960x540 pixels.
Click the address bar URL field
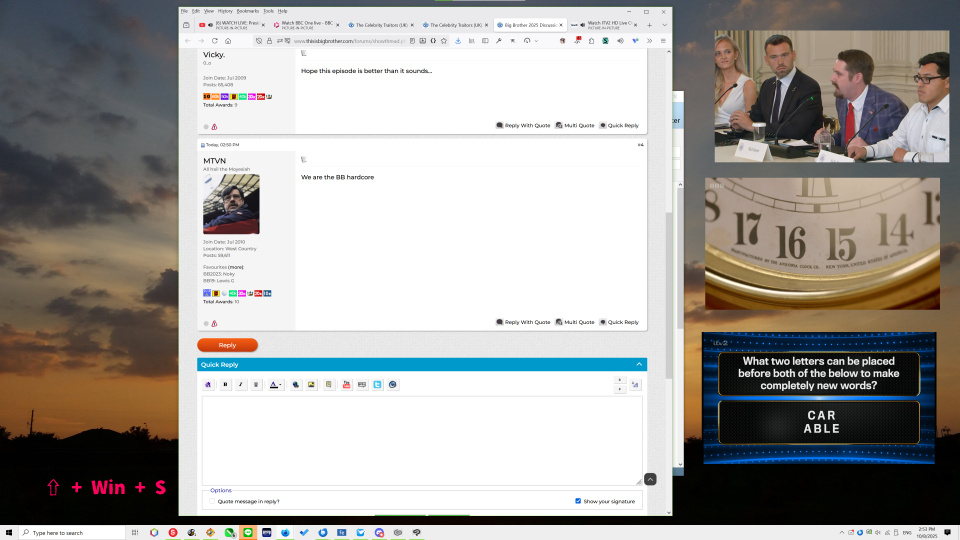pyautogui.click(x=349, y=41)
